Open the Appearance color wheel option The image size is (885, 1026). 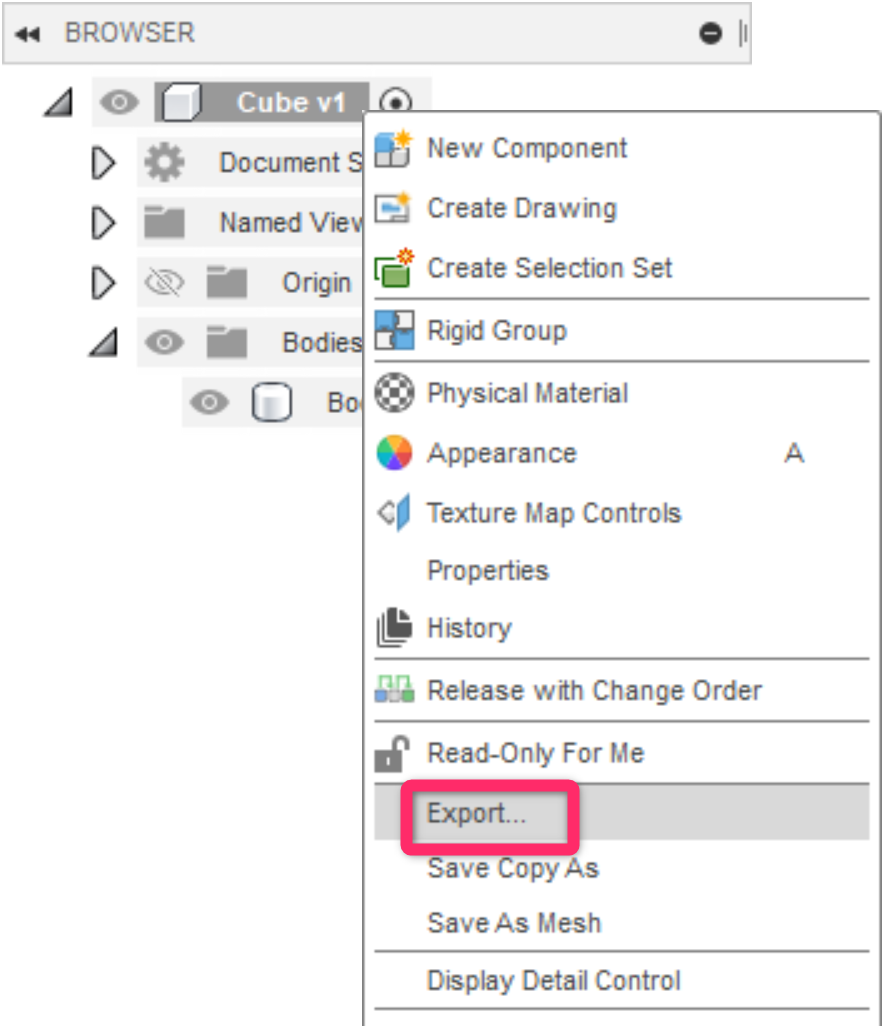click(x=393, y=454)
